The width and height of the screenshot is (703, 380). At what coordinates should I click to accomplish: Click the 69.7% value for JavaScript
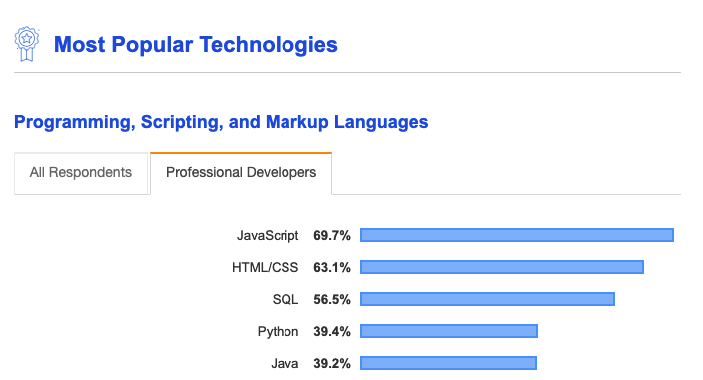332,235
